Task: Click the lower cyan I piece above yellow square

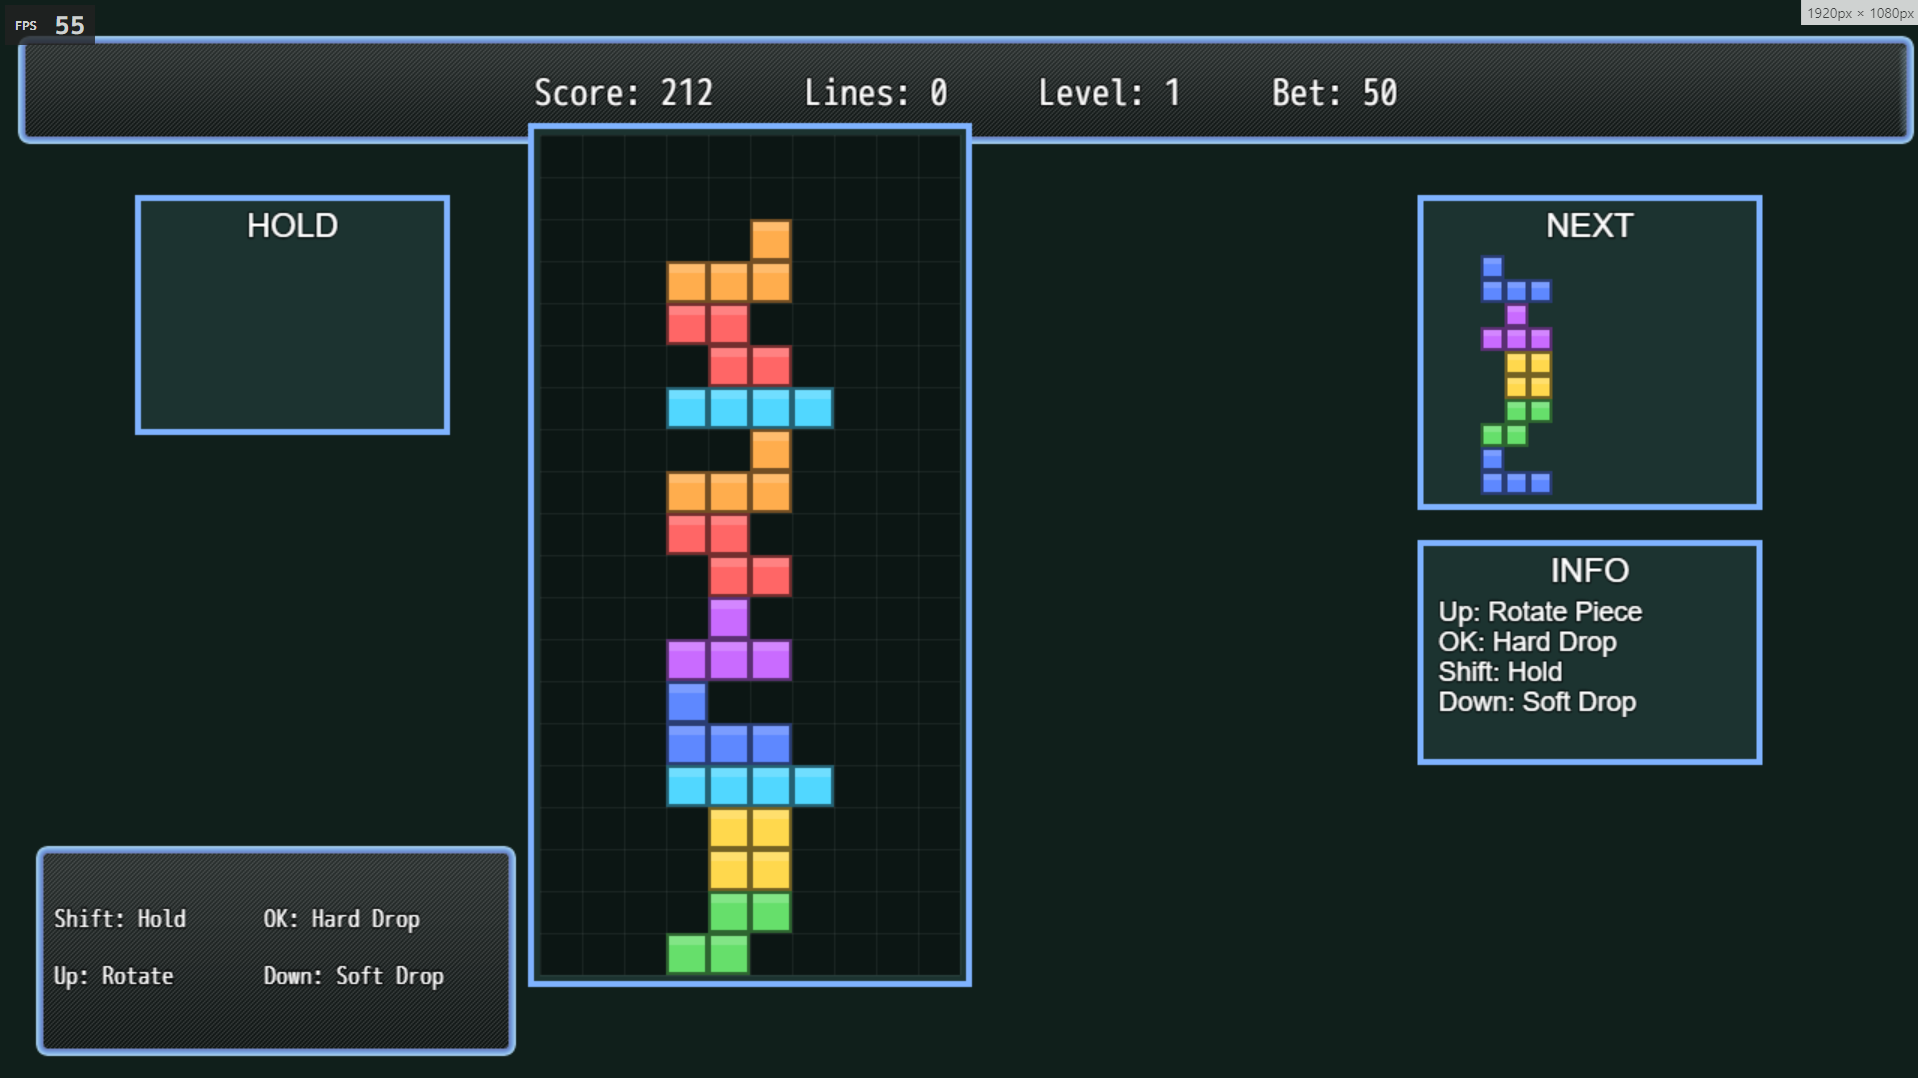Action: pos(750,786)
